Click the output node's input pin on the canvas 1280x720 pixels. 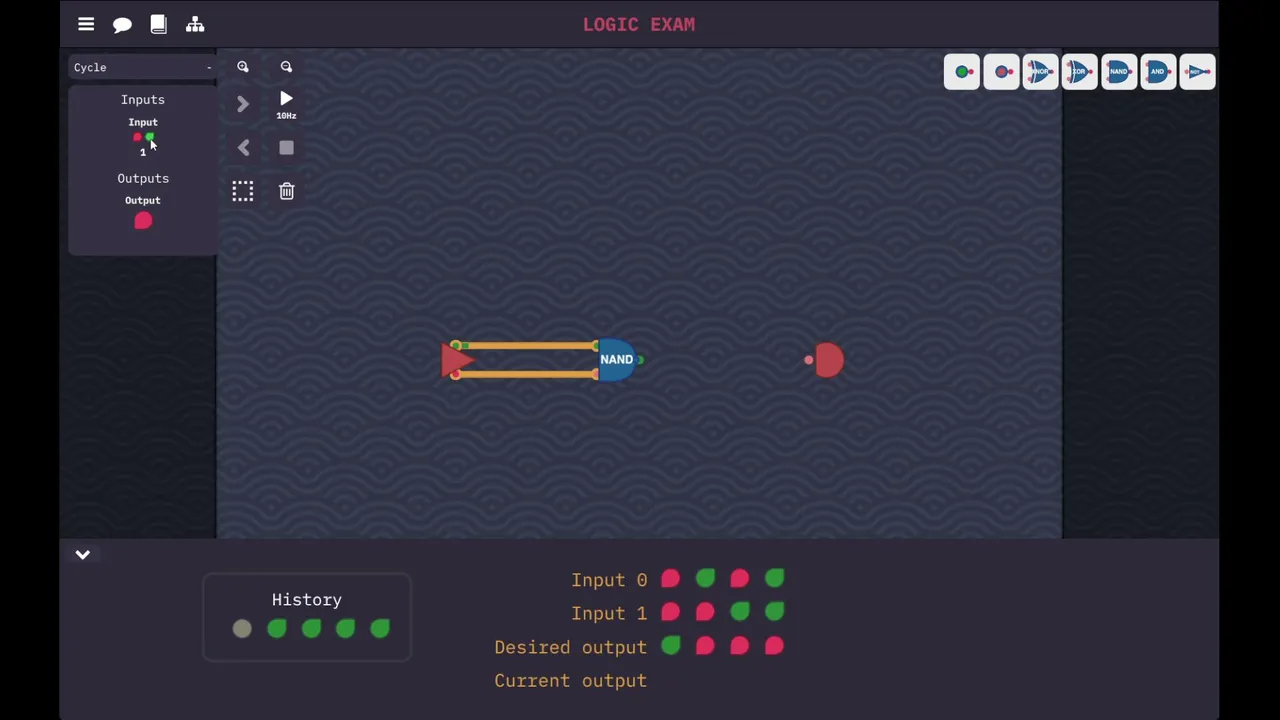(808, 360)
